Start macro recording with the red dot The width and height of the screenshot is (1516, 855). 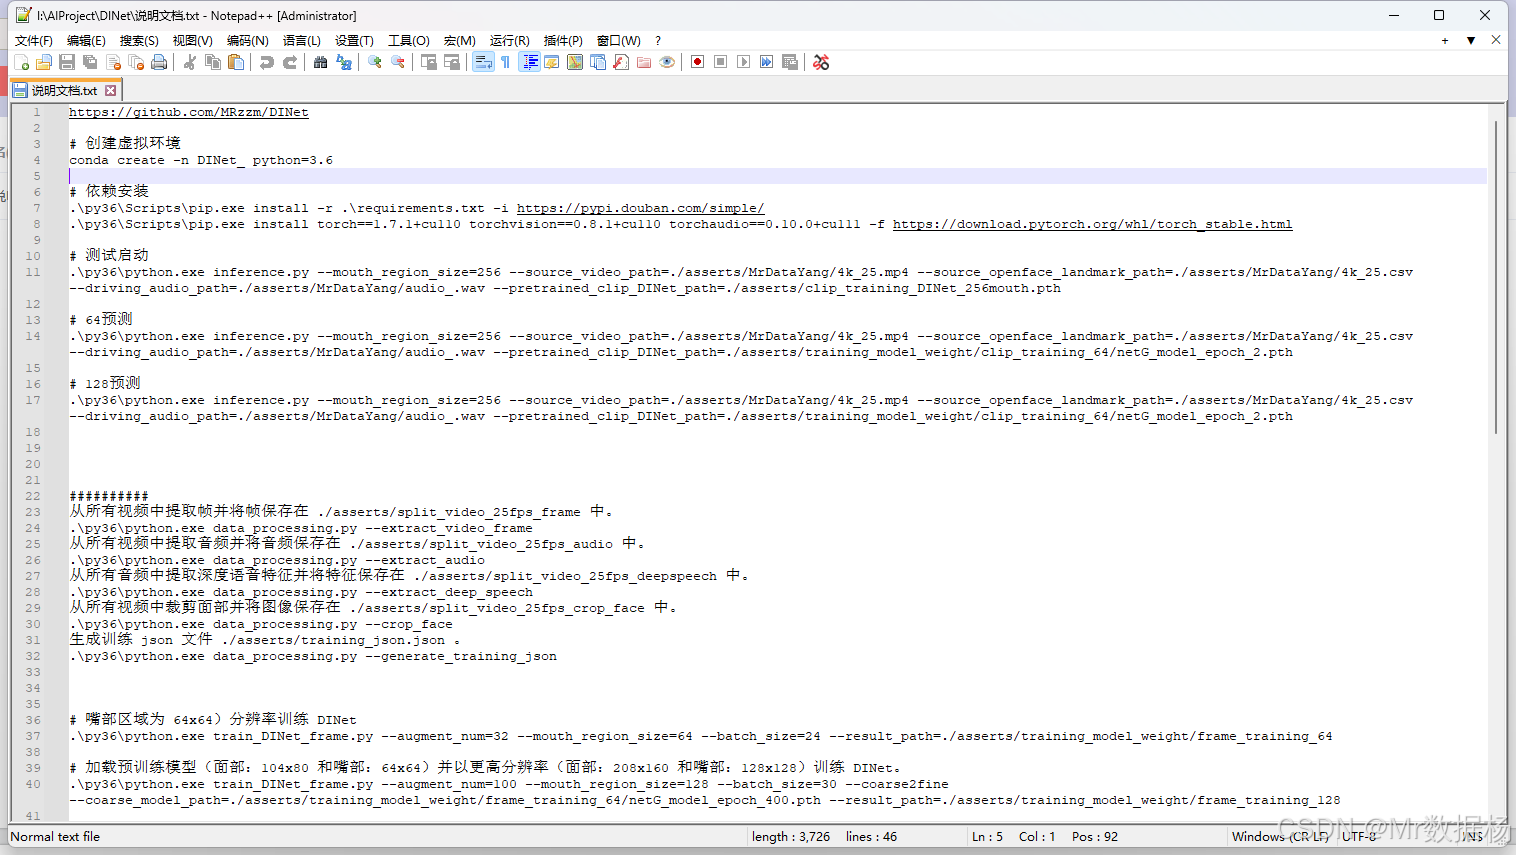tap(698, 62)
